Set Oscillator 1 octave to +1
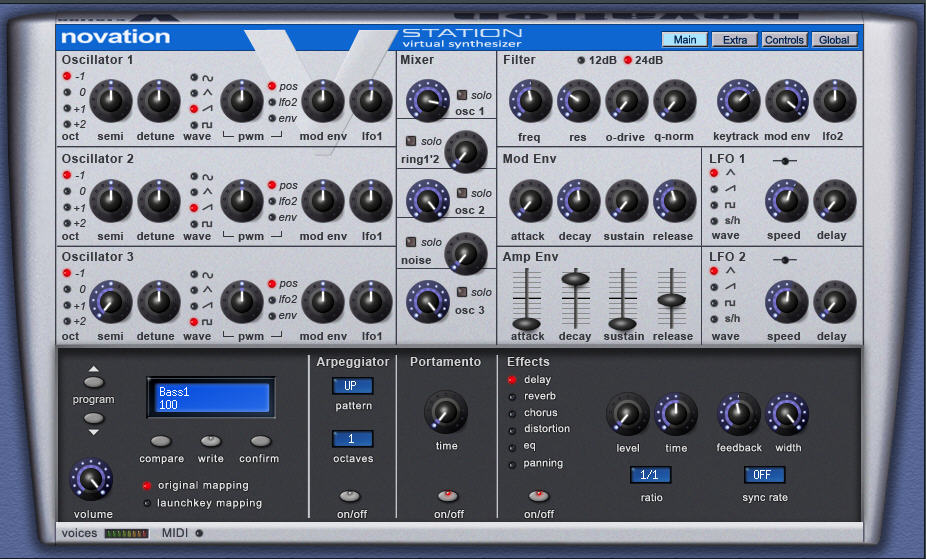926x559 pixels. (67, 109)
